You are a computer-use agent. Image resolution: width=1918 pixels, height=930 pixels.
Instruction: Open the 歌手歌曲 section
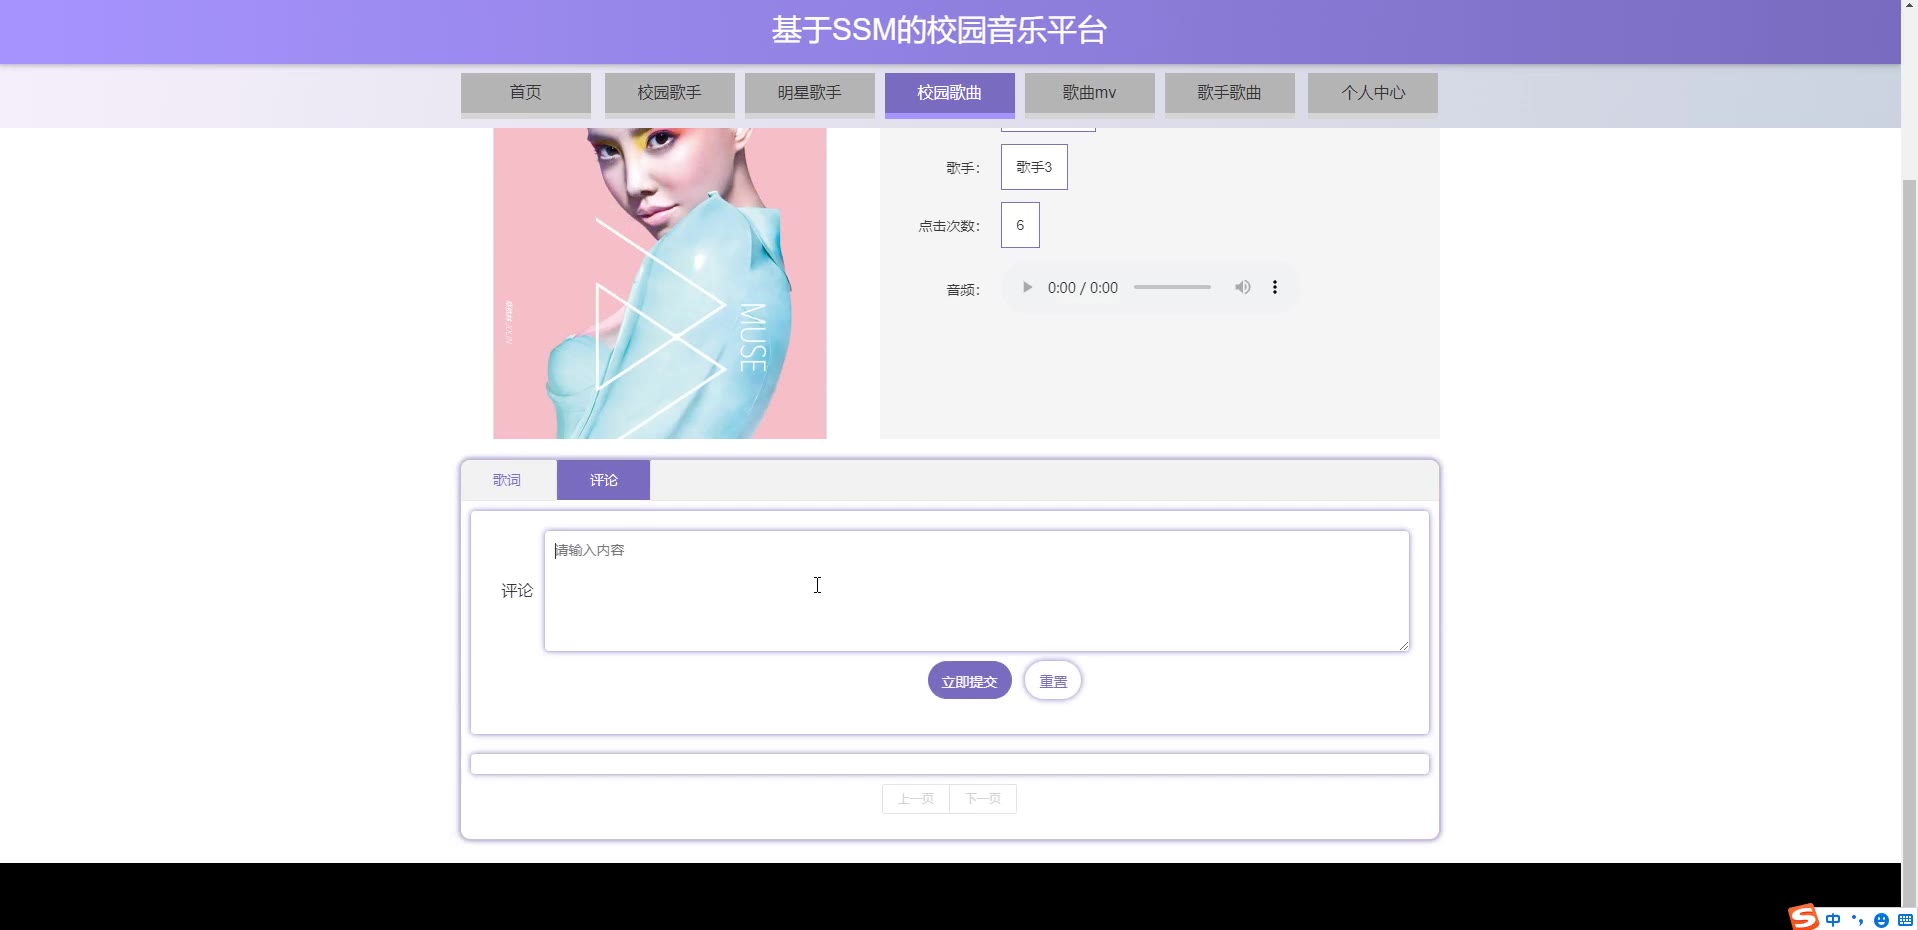click(x=1230, y=93)
